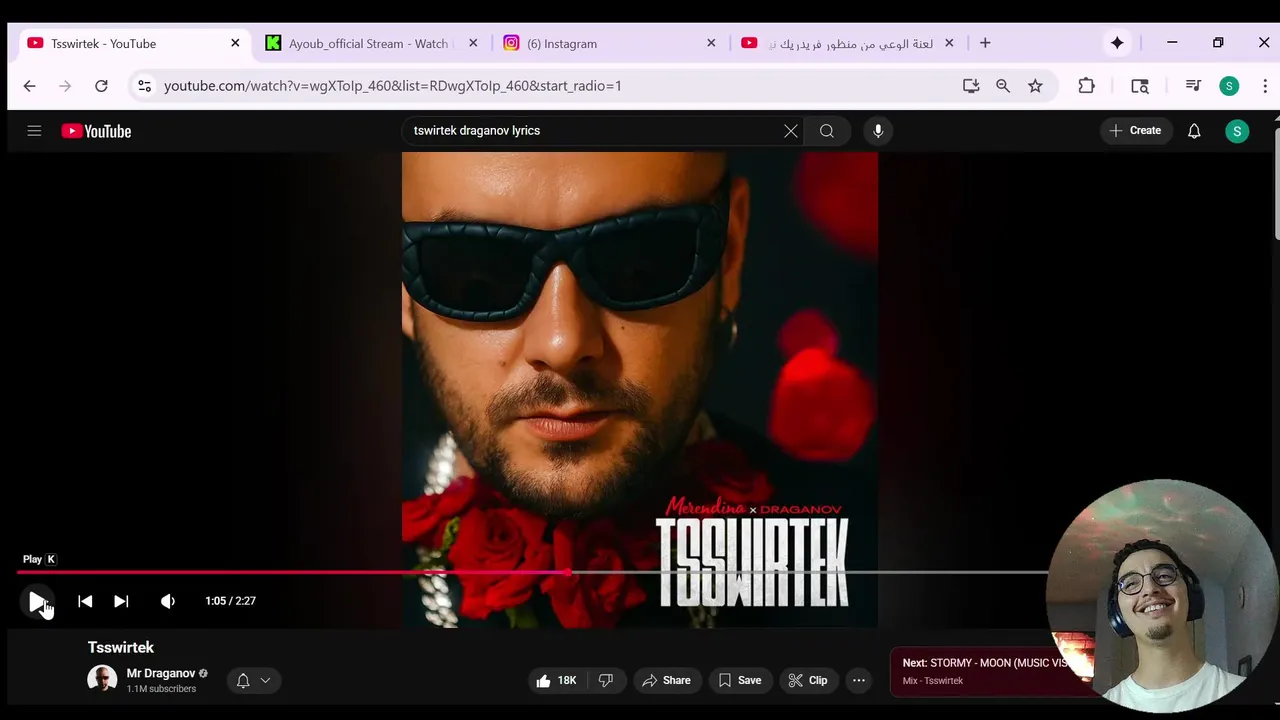Clear the YouTube search query
The image size is (1280, 720).
click(x=791, y=131)
